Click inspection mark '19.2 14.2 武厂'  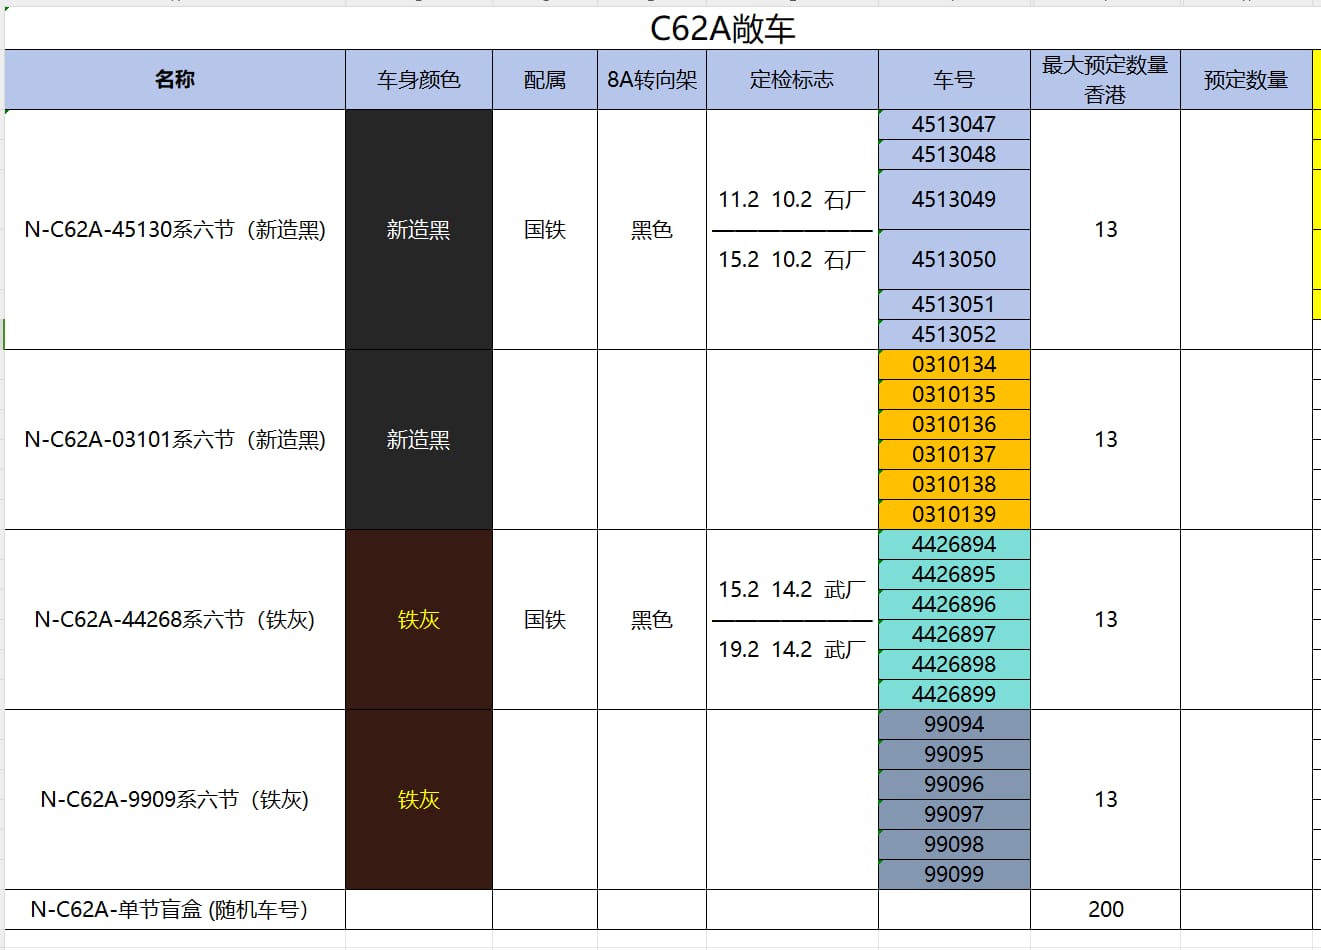coord(792,650)
